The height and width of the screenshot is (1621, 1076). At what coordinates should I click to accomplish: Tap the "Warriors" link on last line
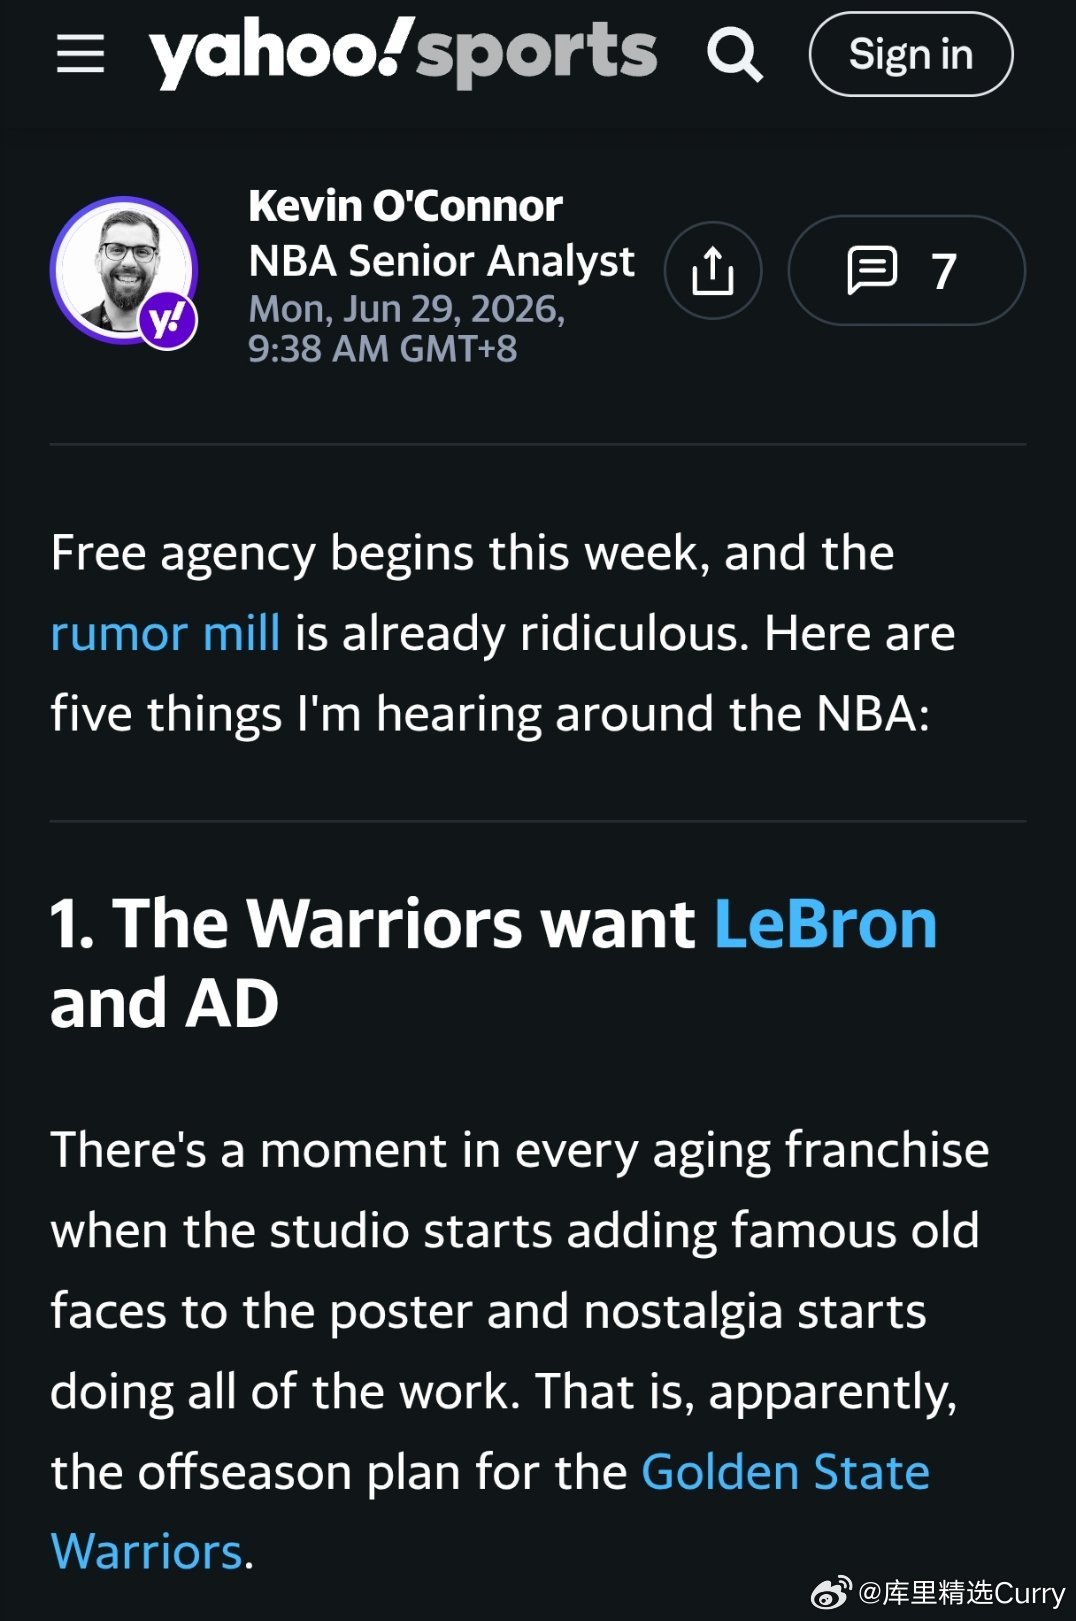coord(147,1552)
